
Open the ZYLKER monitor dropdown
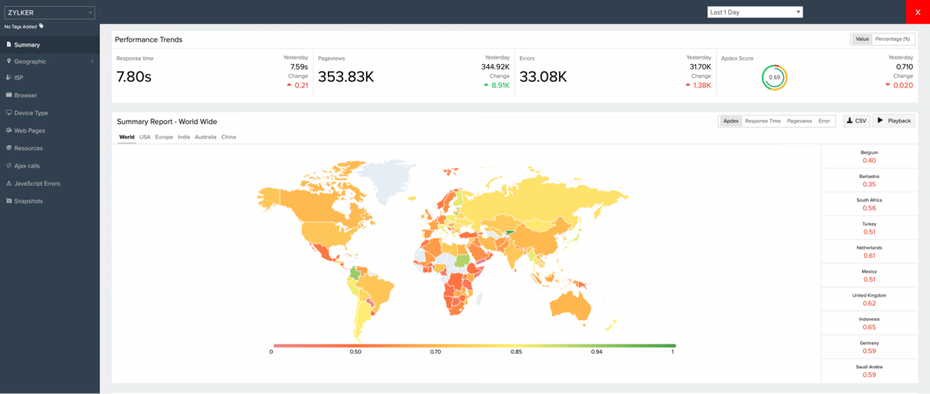pyautogui.click(x=49, y=12)
